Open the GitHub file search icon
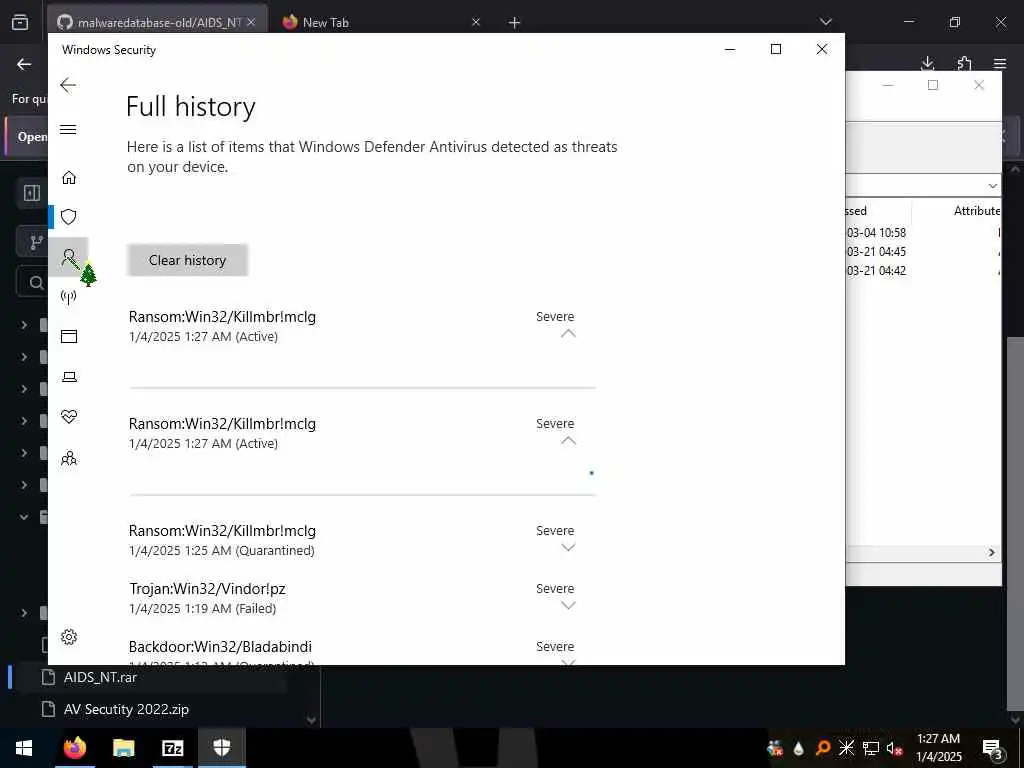This screenshot has height=768, width=1024. pyautogui.click(x=36, y=283)
